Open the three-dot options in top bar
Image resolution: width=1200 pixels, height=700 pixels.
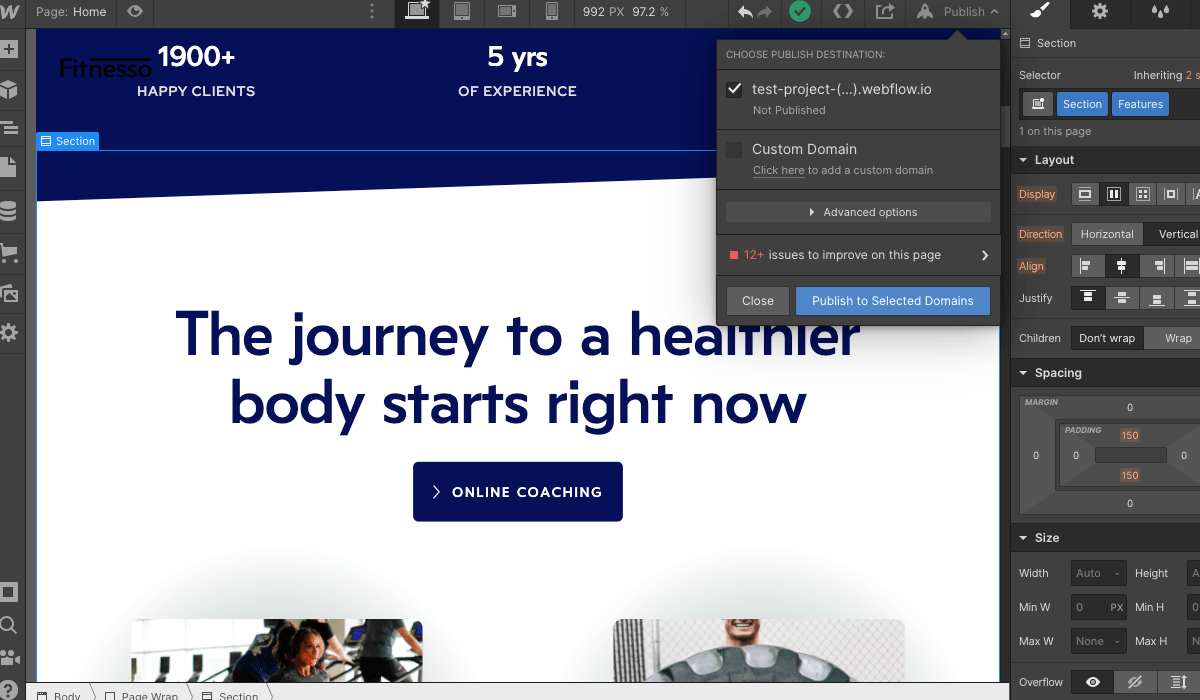tap(372, 12)
